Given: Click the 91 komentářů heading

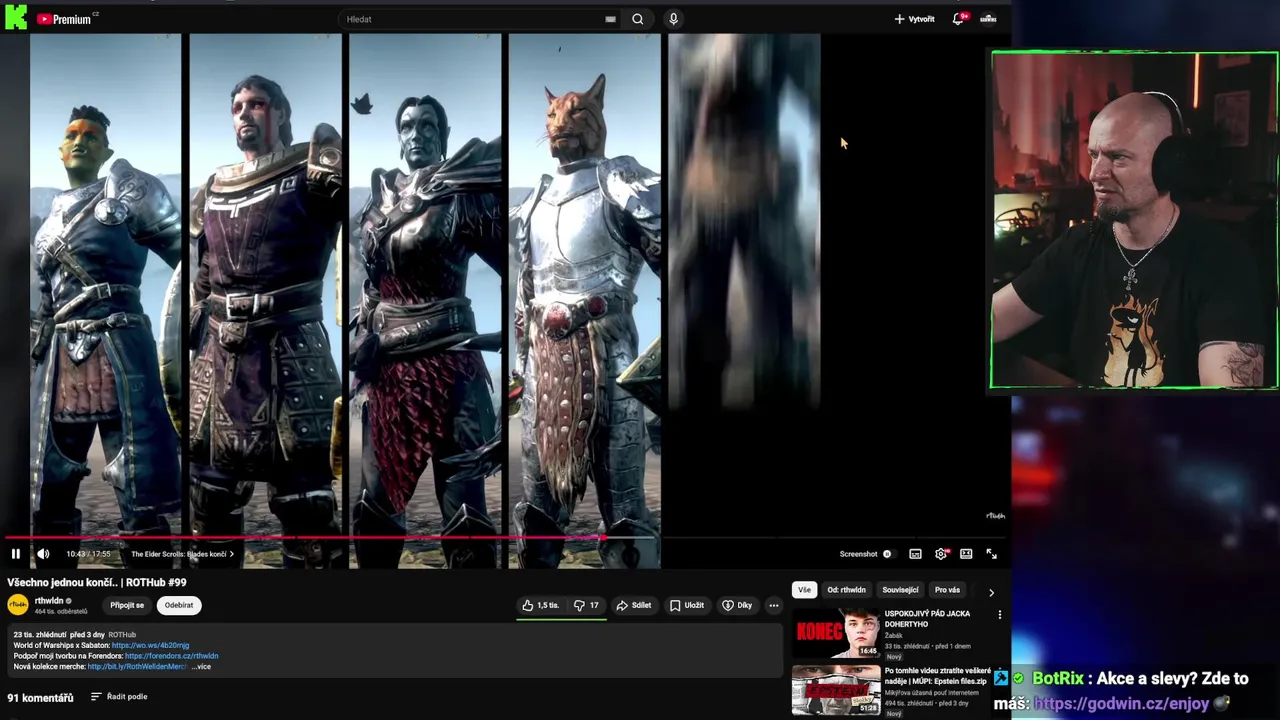Looking at the screenshot, I should click(x=40, y=698).
